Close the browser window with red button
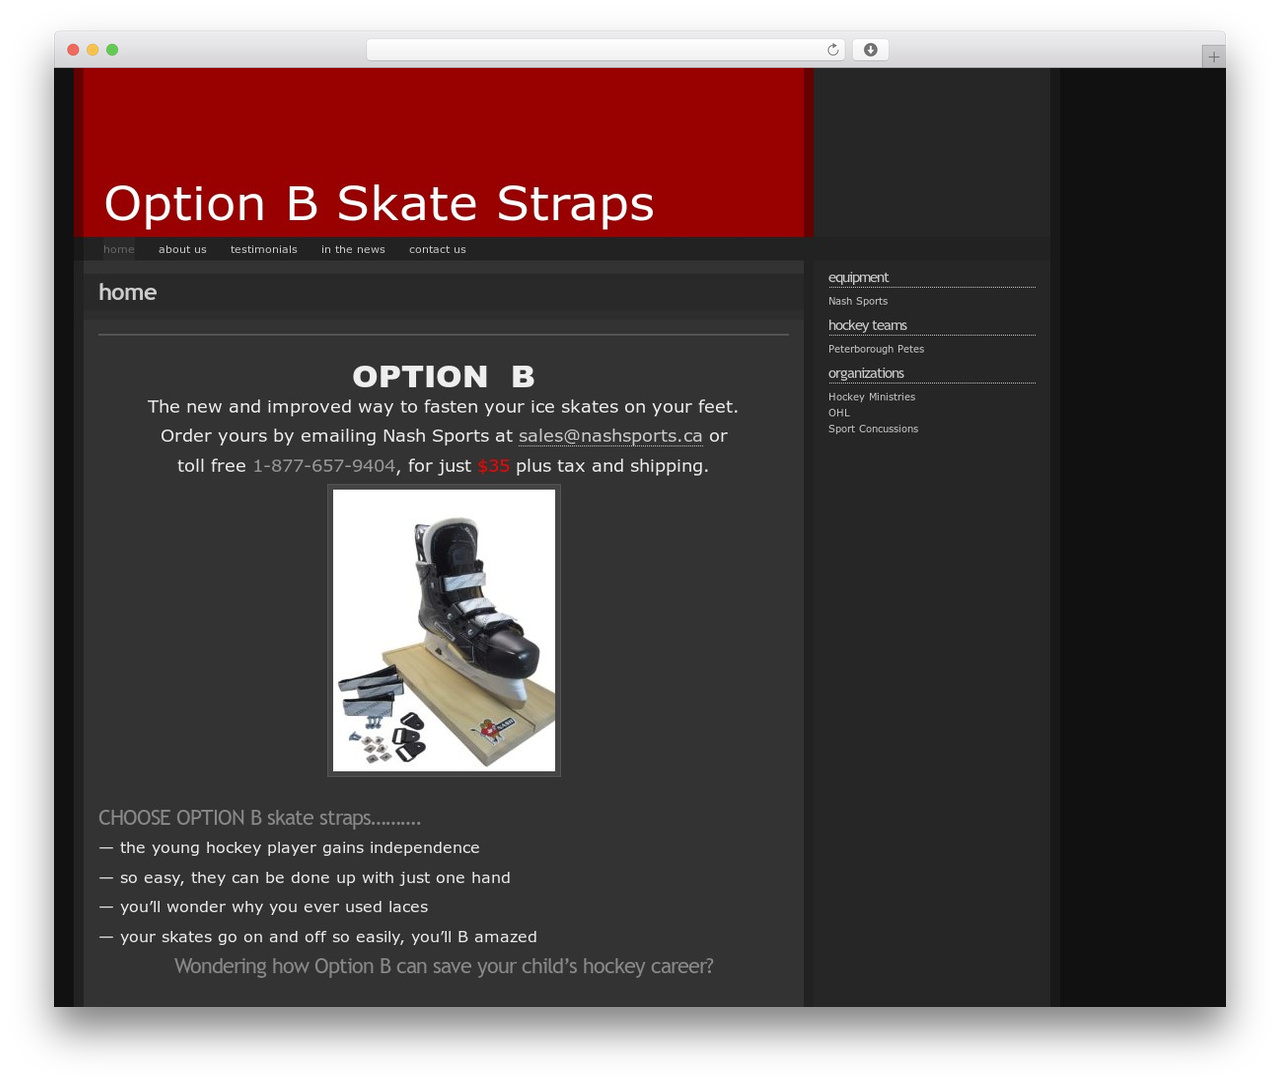The height and width of the screenshot is (1084, 1280). (73, 50)
